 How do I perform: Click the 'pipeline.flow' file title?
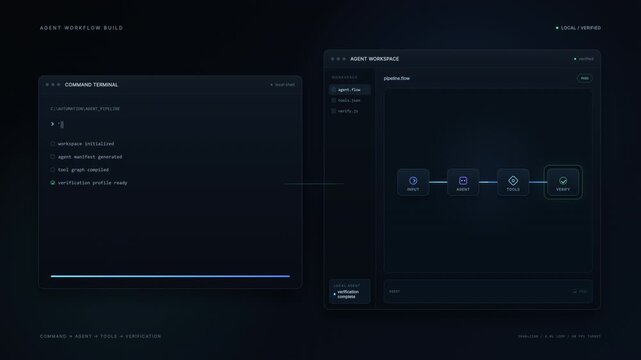pyautogui.click(x=397, y=78)
